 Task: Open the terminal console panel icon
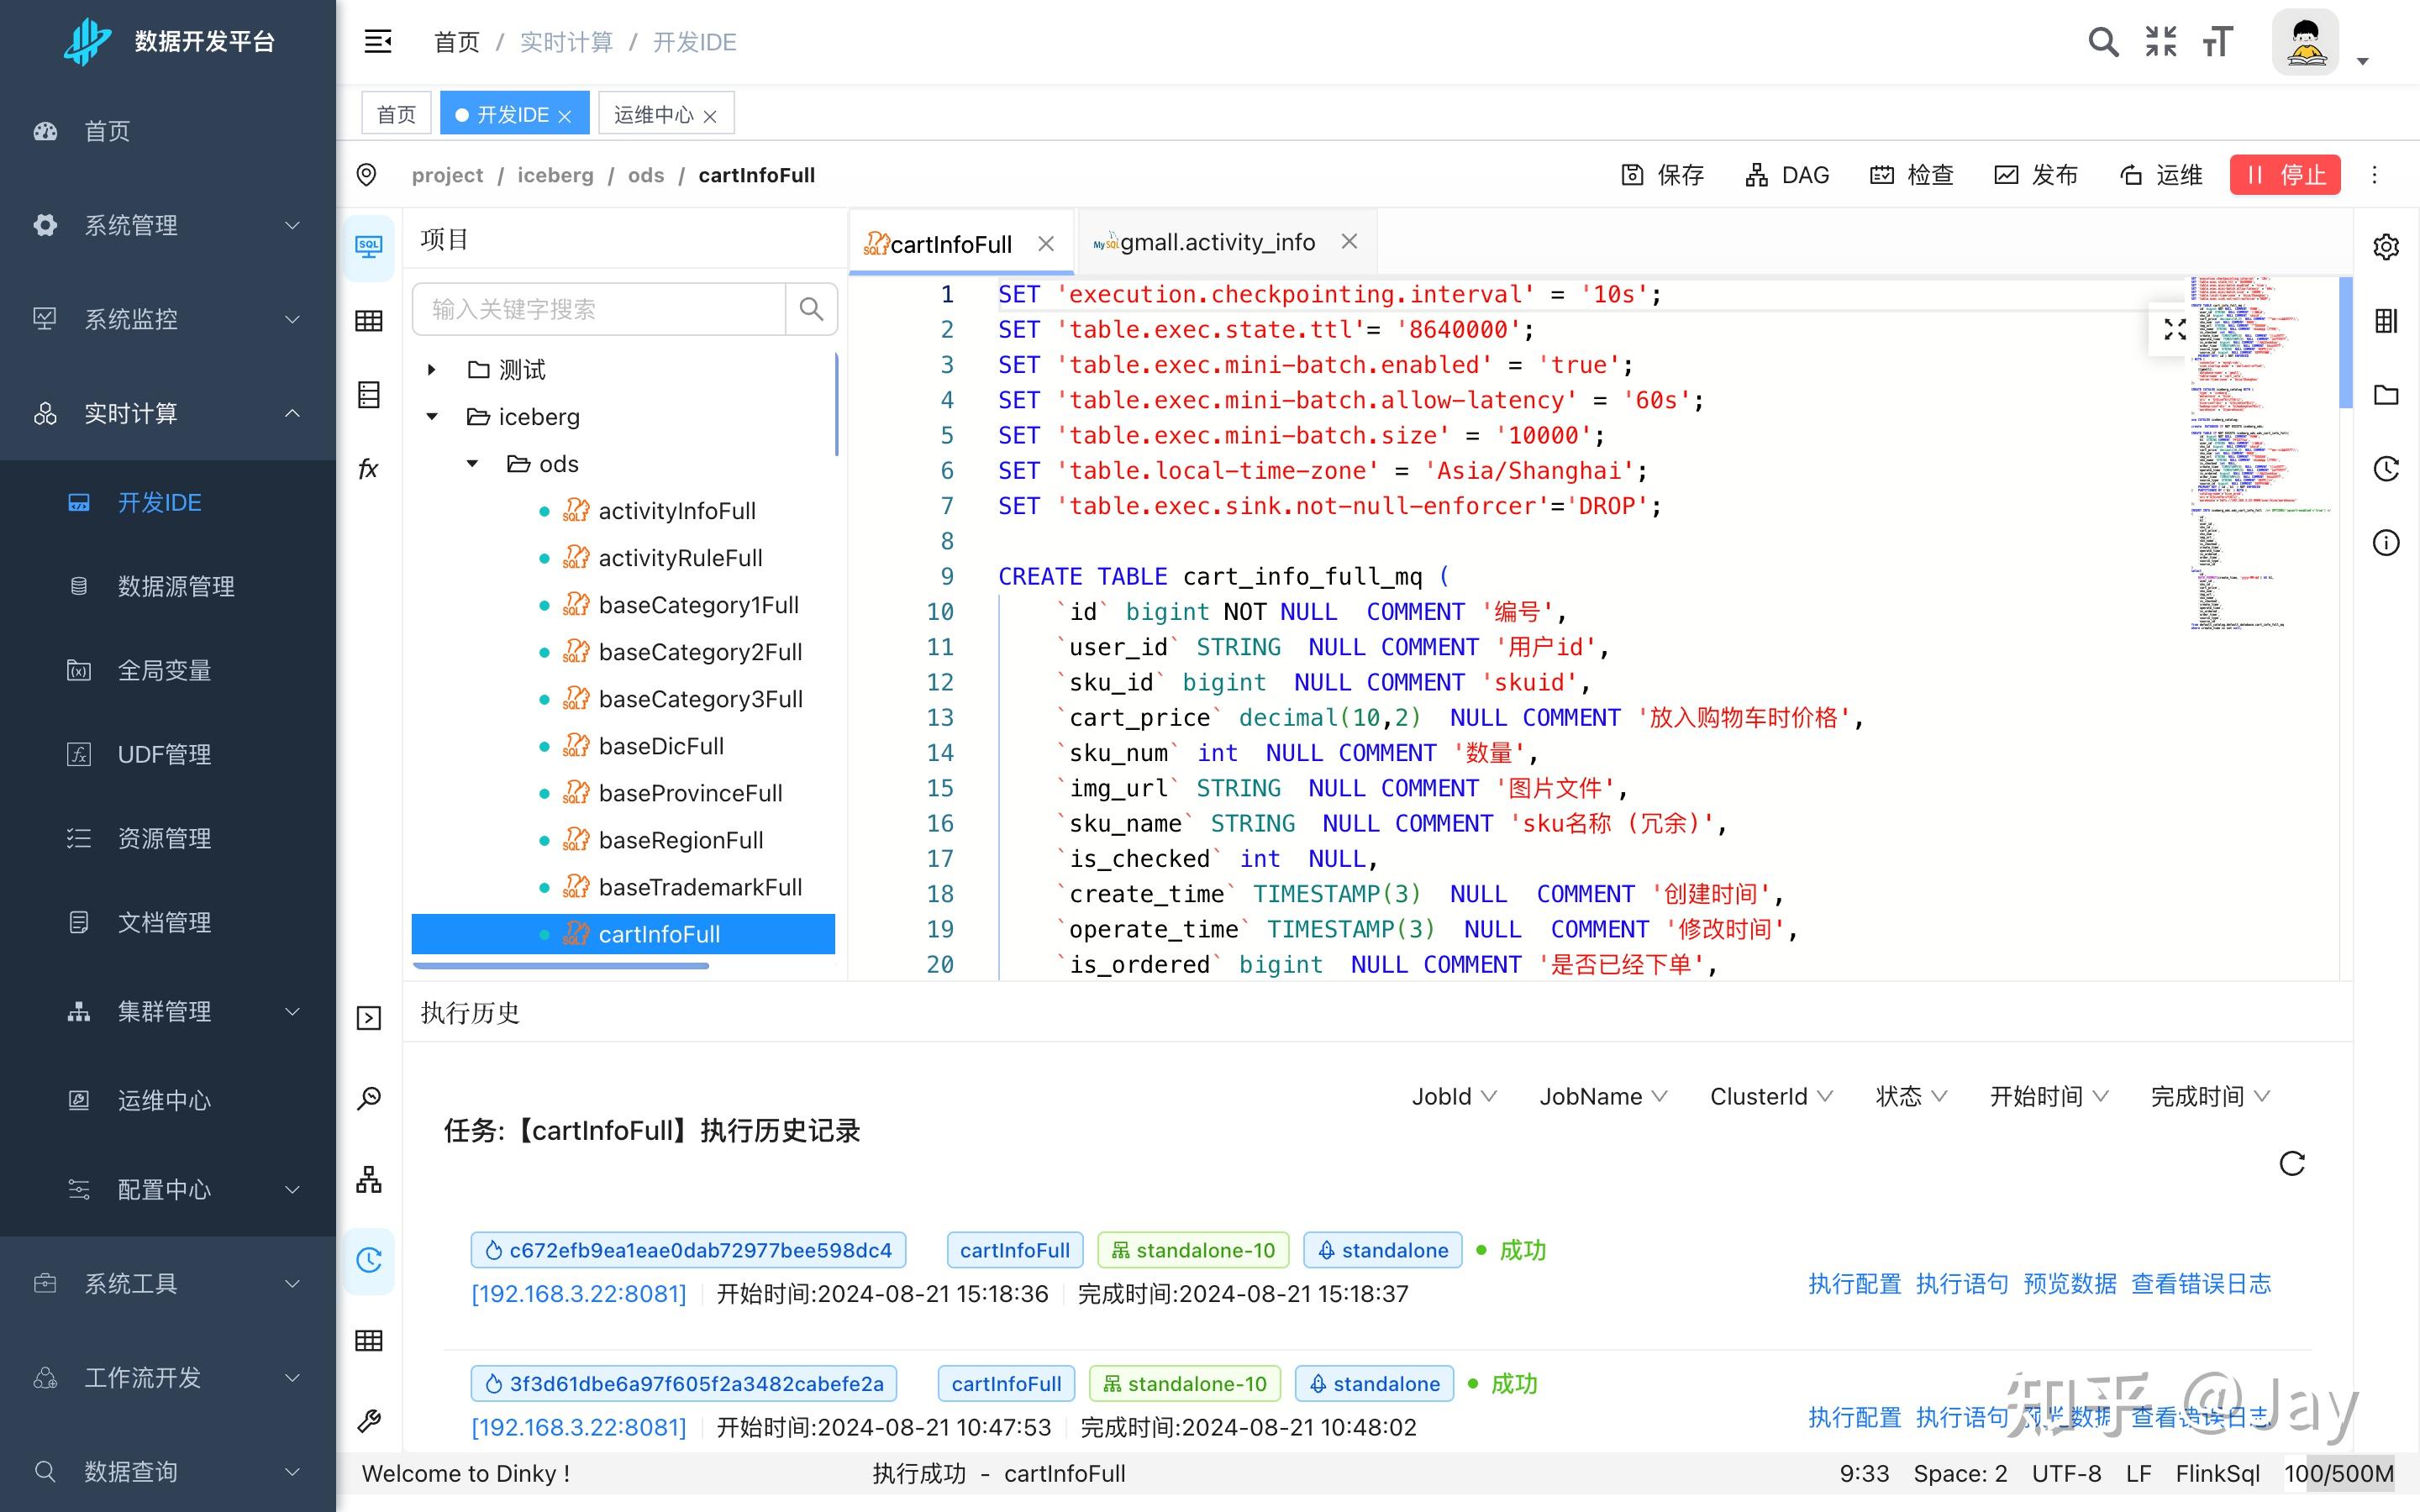(368, 1017)
